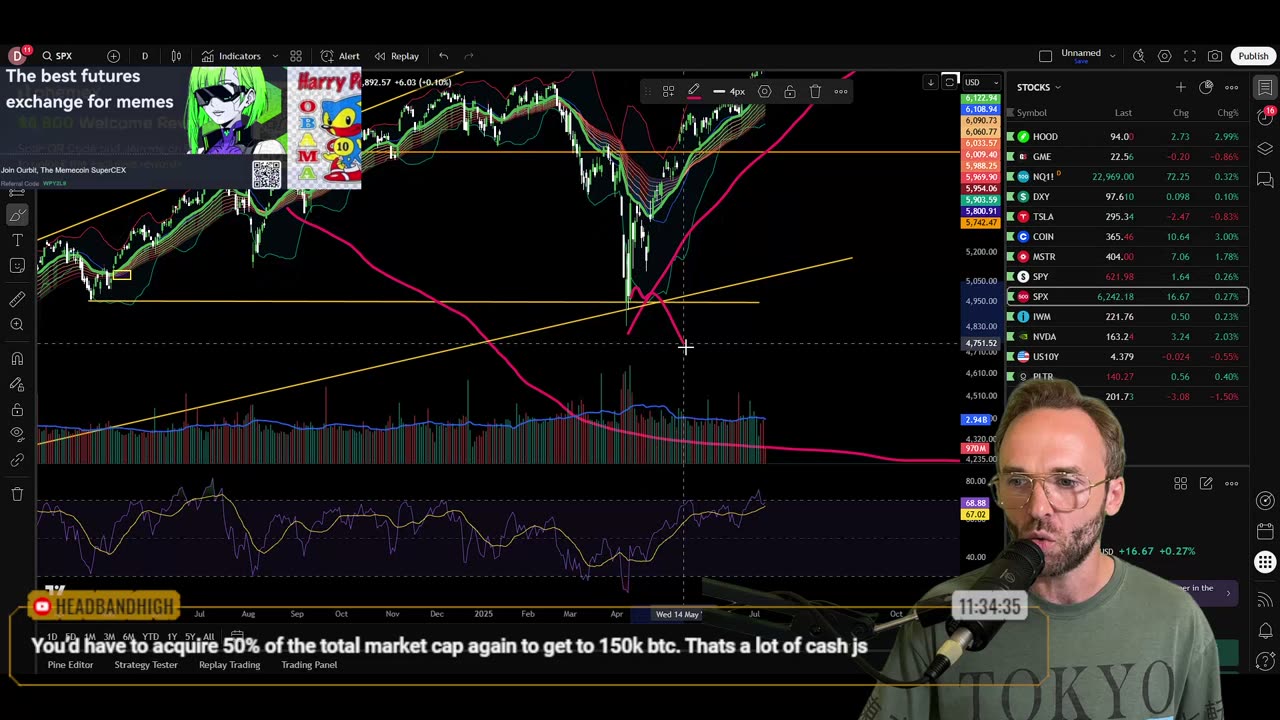
Task: Select NVDA in the watchlist
Action: tap(1127, 336)
